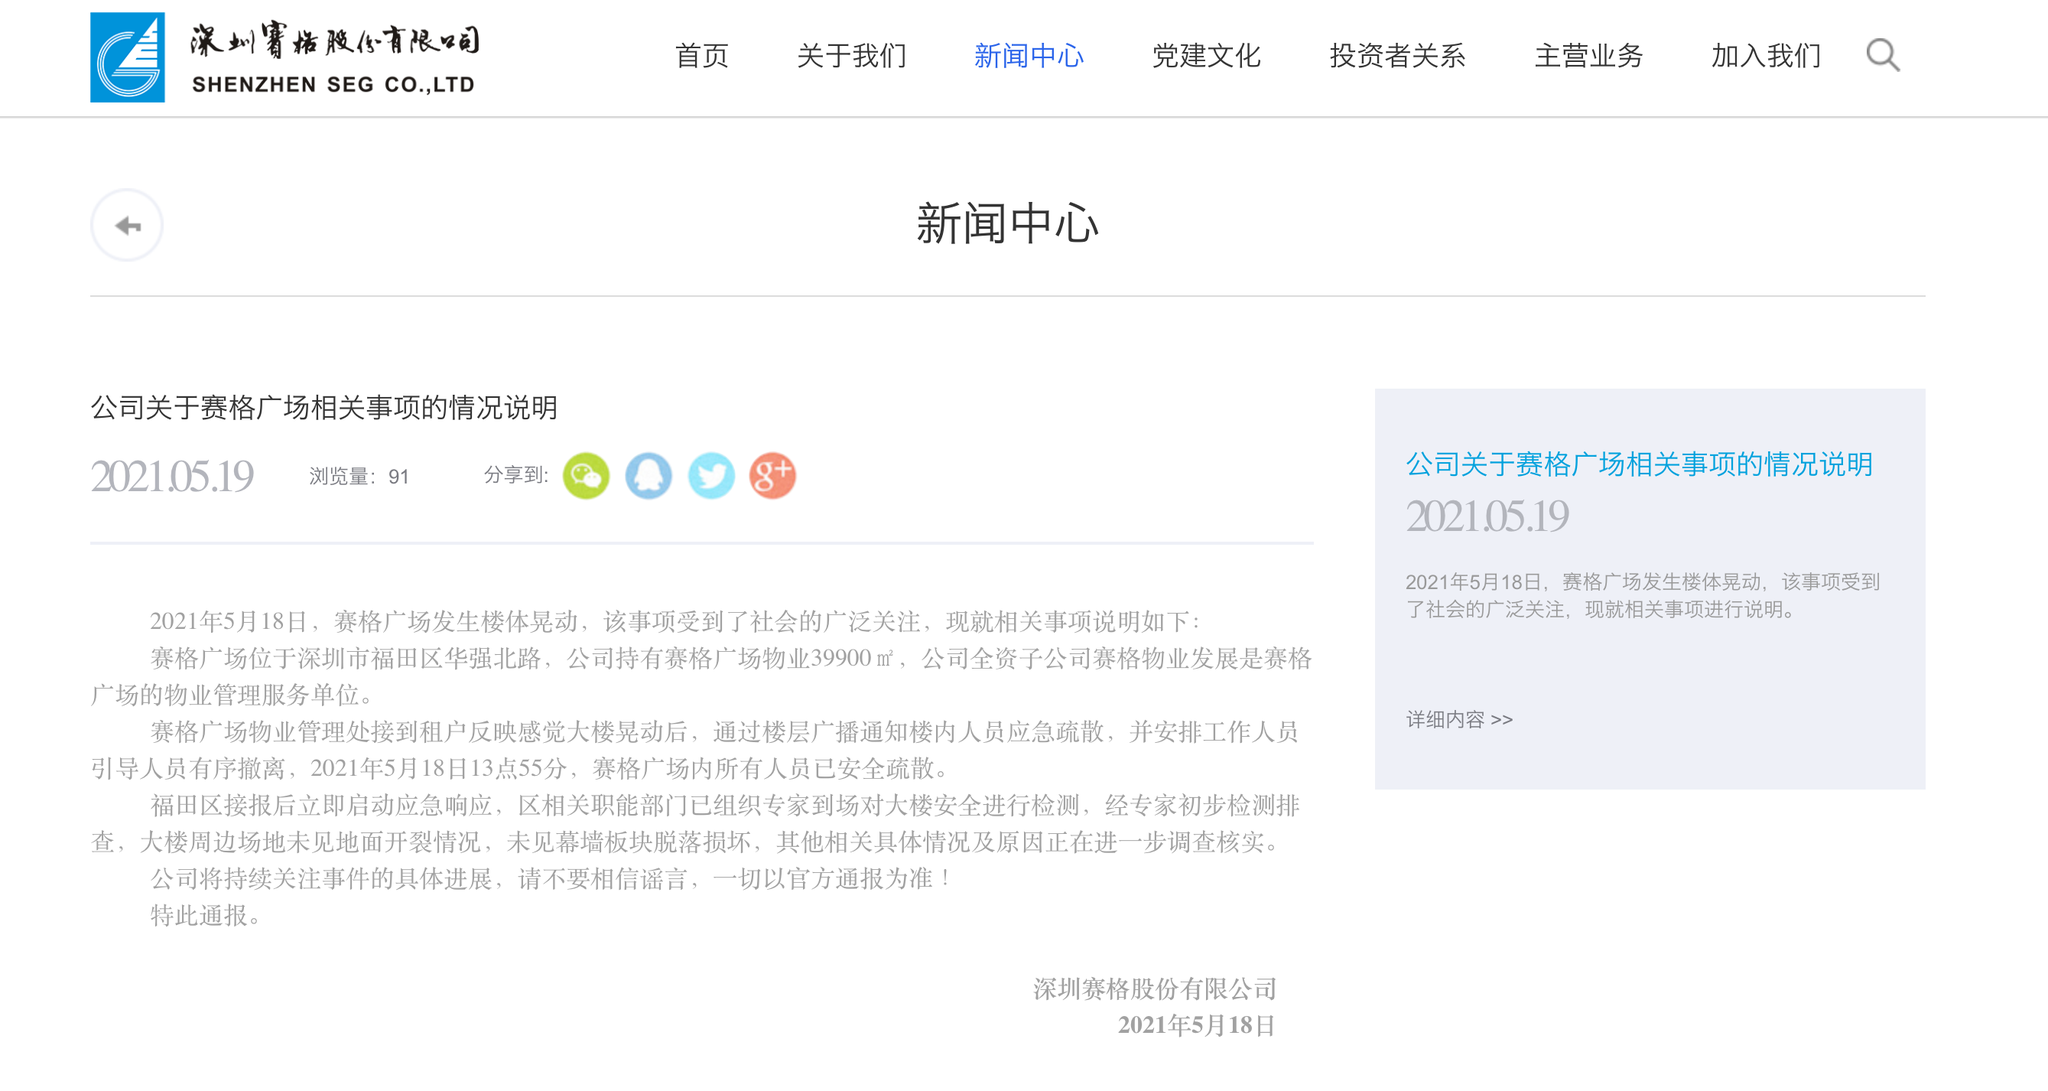Click the SHENZHEN SEG CO.,LTD company name

point(333,85)
